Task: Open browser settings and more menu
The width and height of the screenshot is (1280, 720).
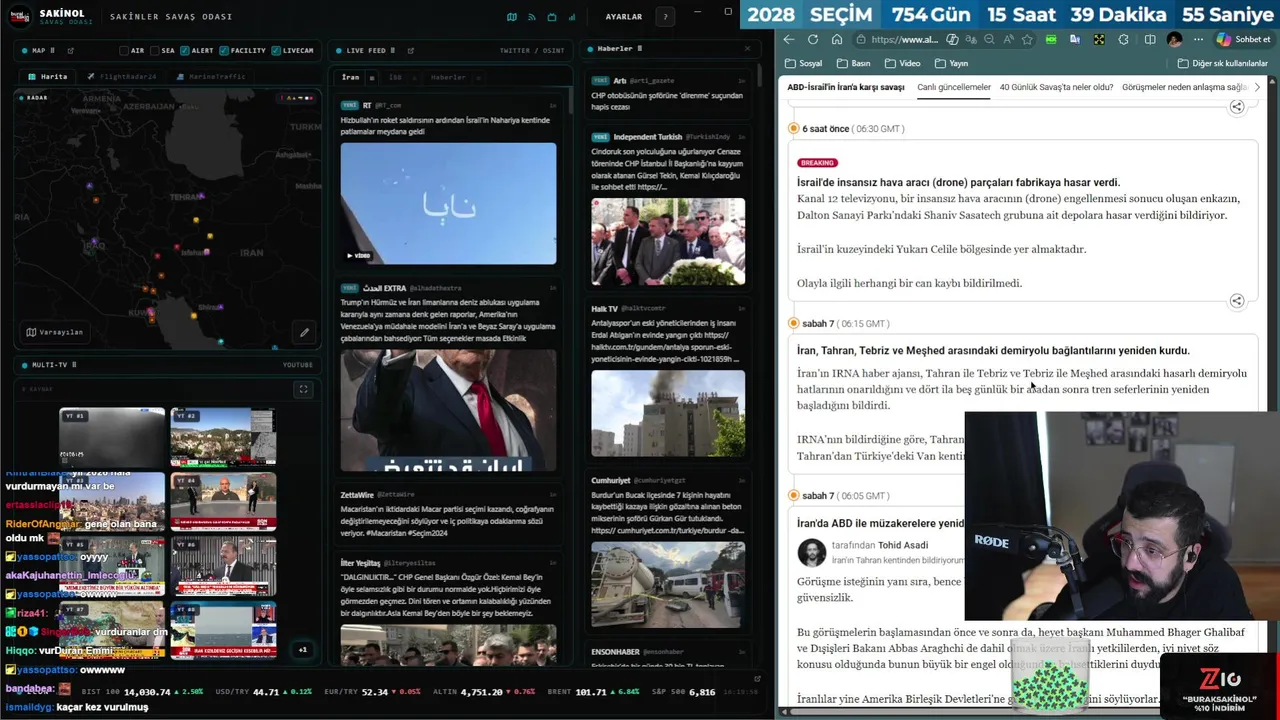Action: click(x=1198, y=40)
